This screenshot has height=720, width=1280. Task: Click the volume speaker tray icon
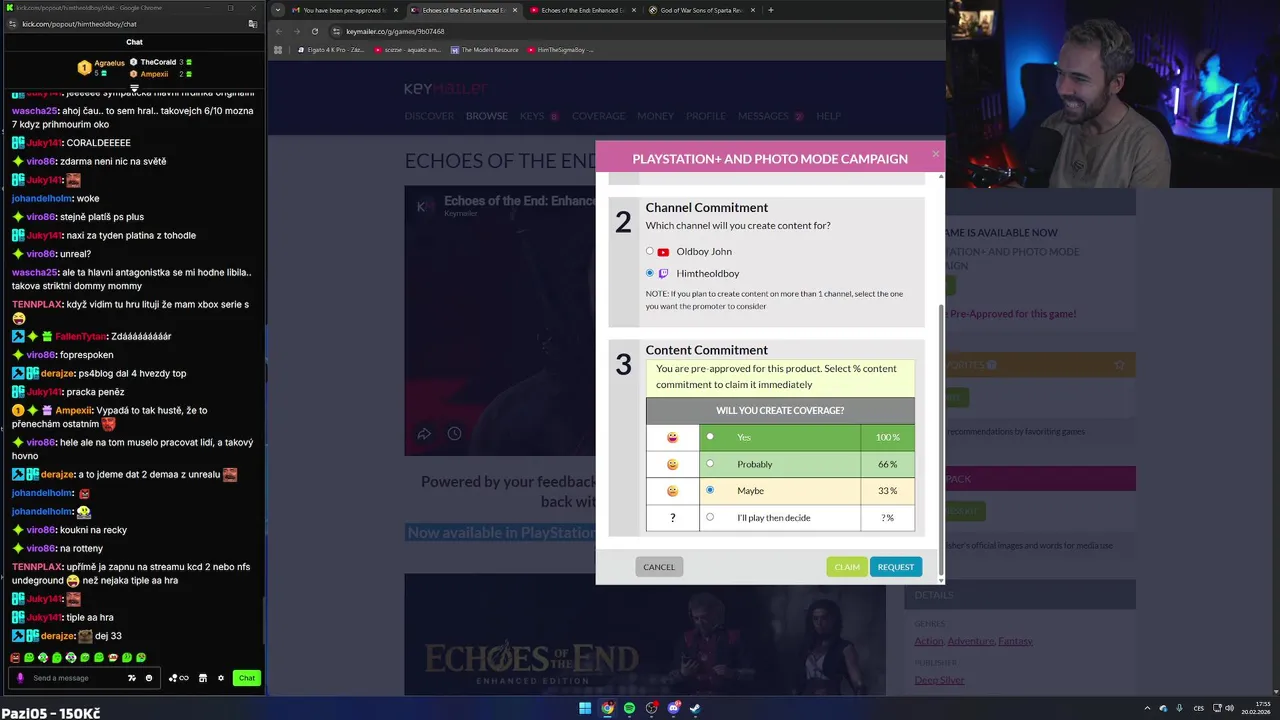pyautogui.click(x=1229, y=708)
